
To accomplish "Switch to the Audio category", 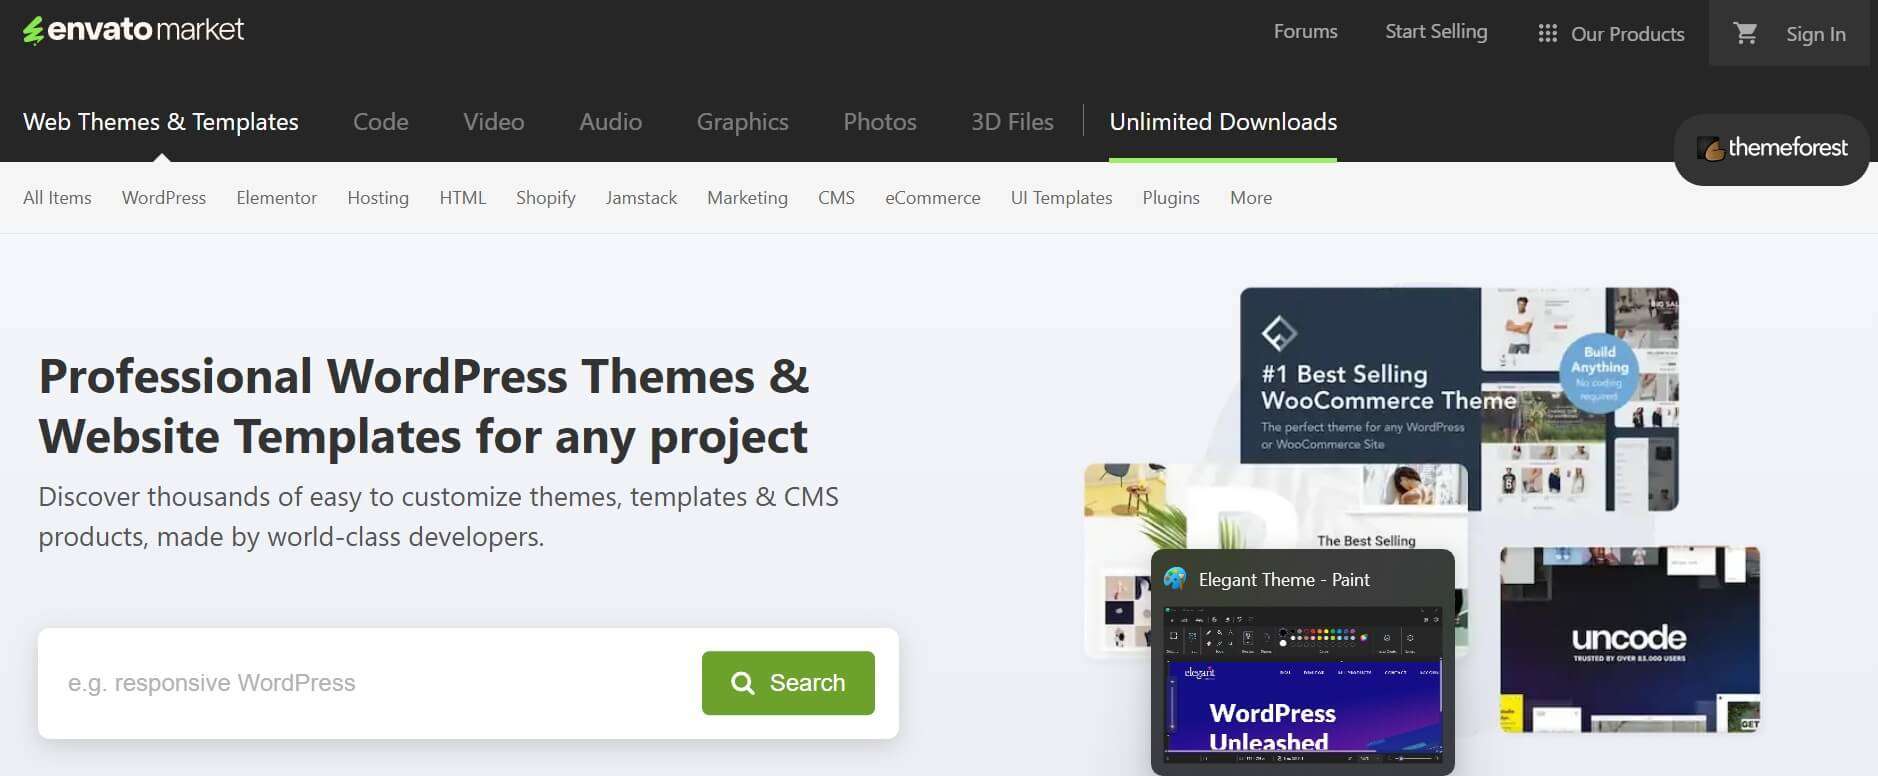I will pyautogui.click(x=611, y=122).
